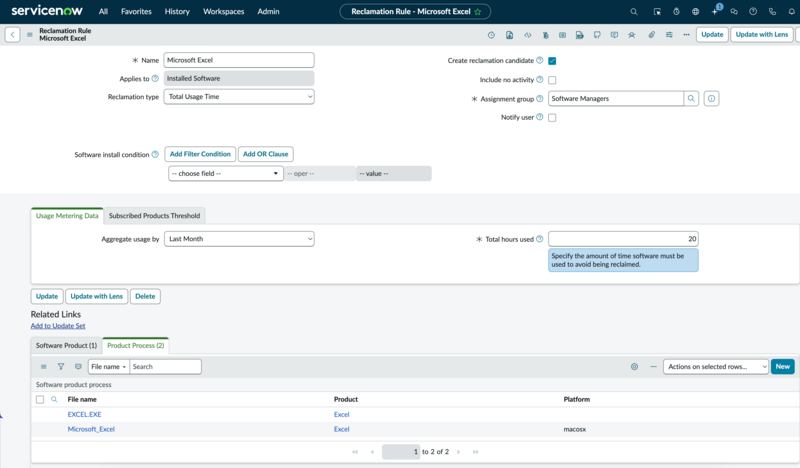Screen dimensions: 800x468
Task: Open the EXCEL.EXE file name link
Action: [84, 414]
